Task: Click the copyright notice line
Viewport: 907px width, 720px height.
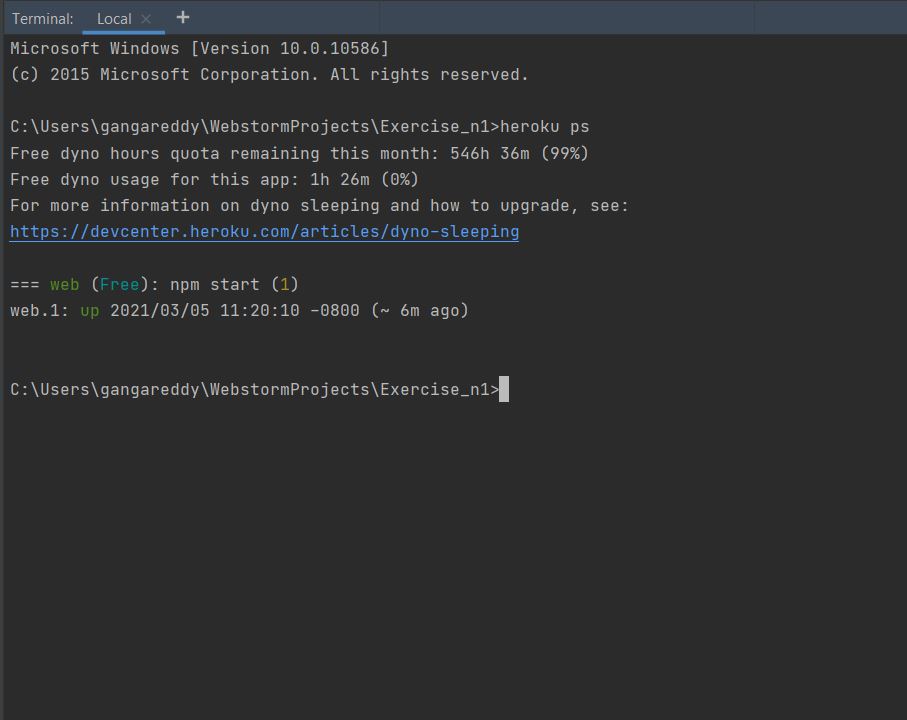Action: 265,74
